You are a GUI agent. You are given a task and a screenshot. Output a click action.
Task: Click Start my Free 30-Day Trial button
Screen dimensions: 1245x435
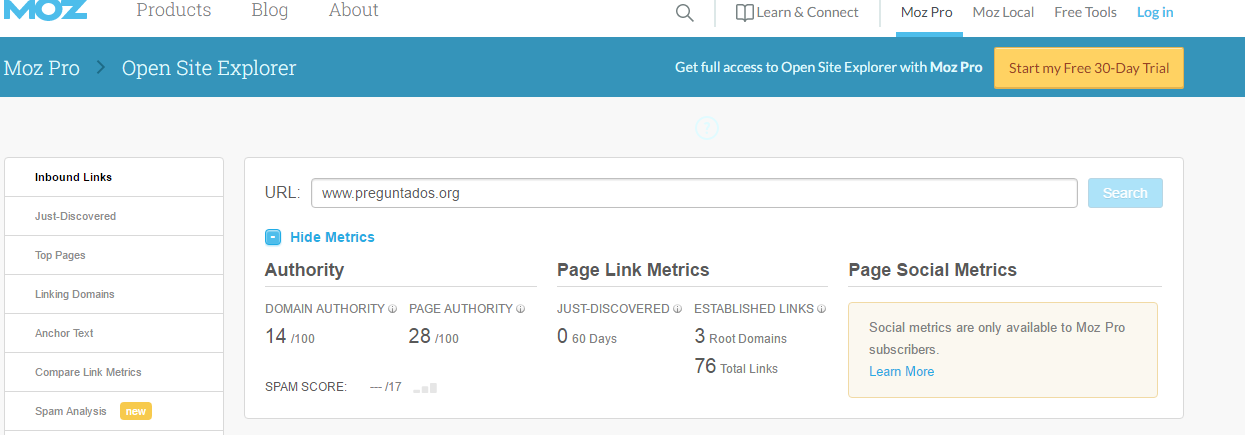pyautogui.click(x=1089, y=68)
